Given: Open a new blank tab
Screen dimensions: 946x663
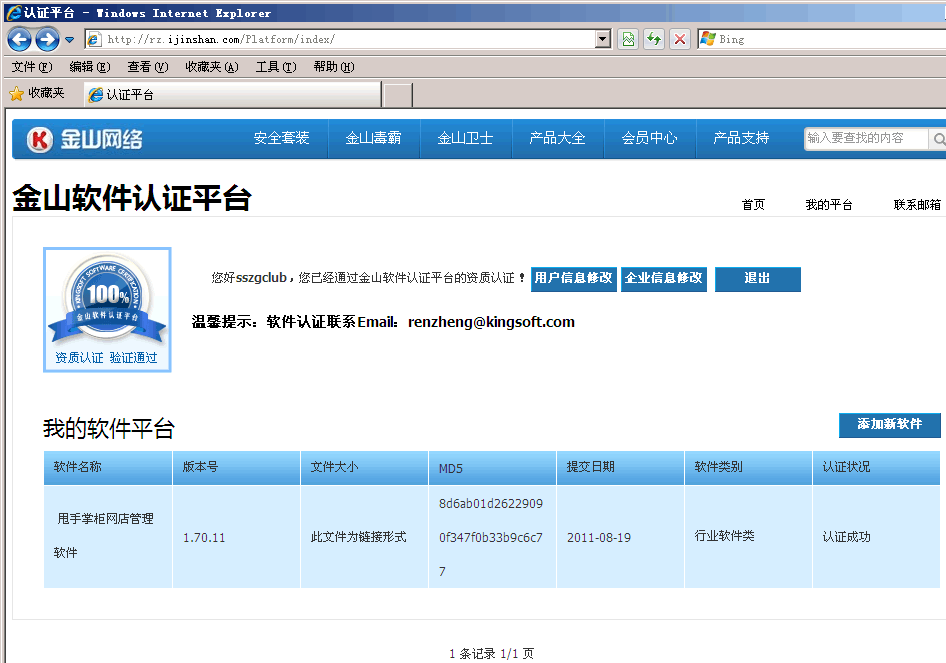Looking at the screenshot, I should pos(398,95).
